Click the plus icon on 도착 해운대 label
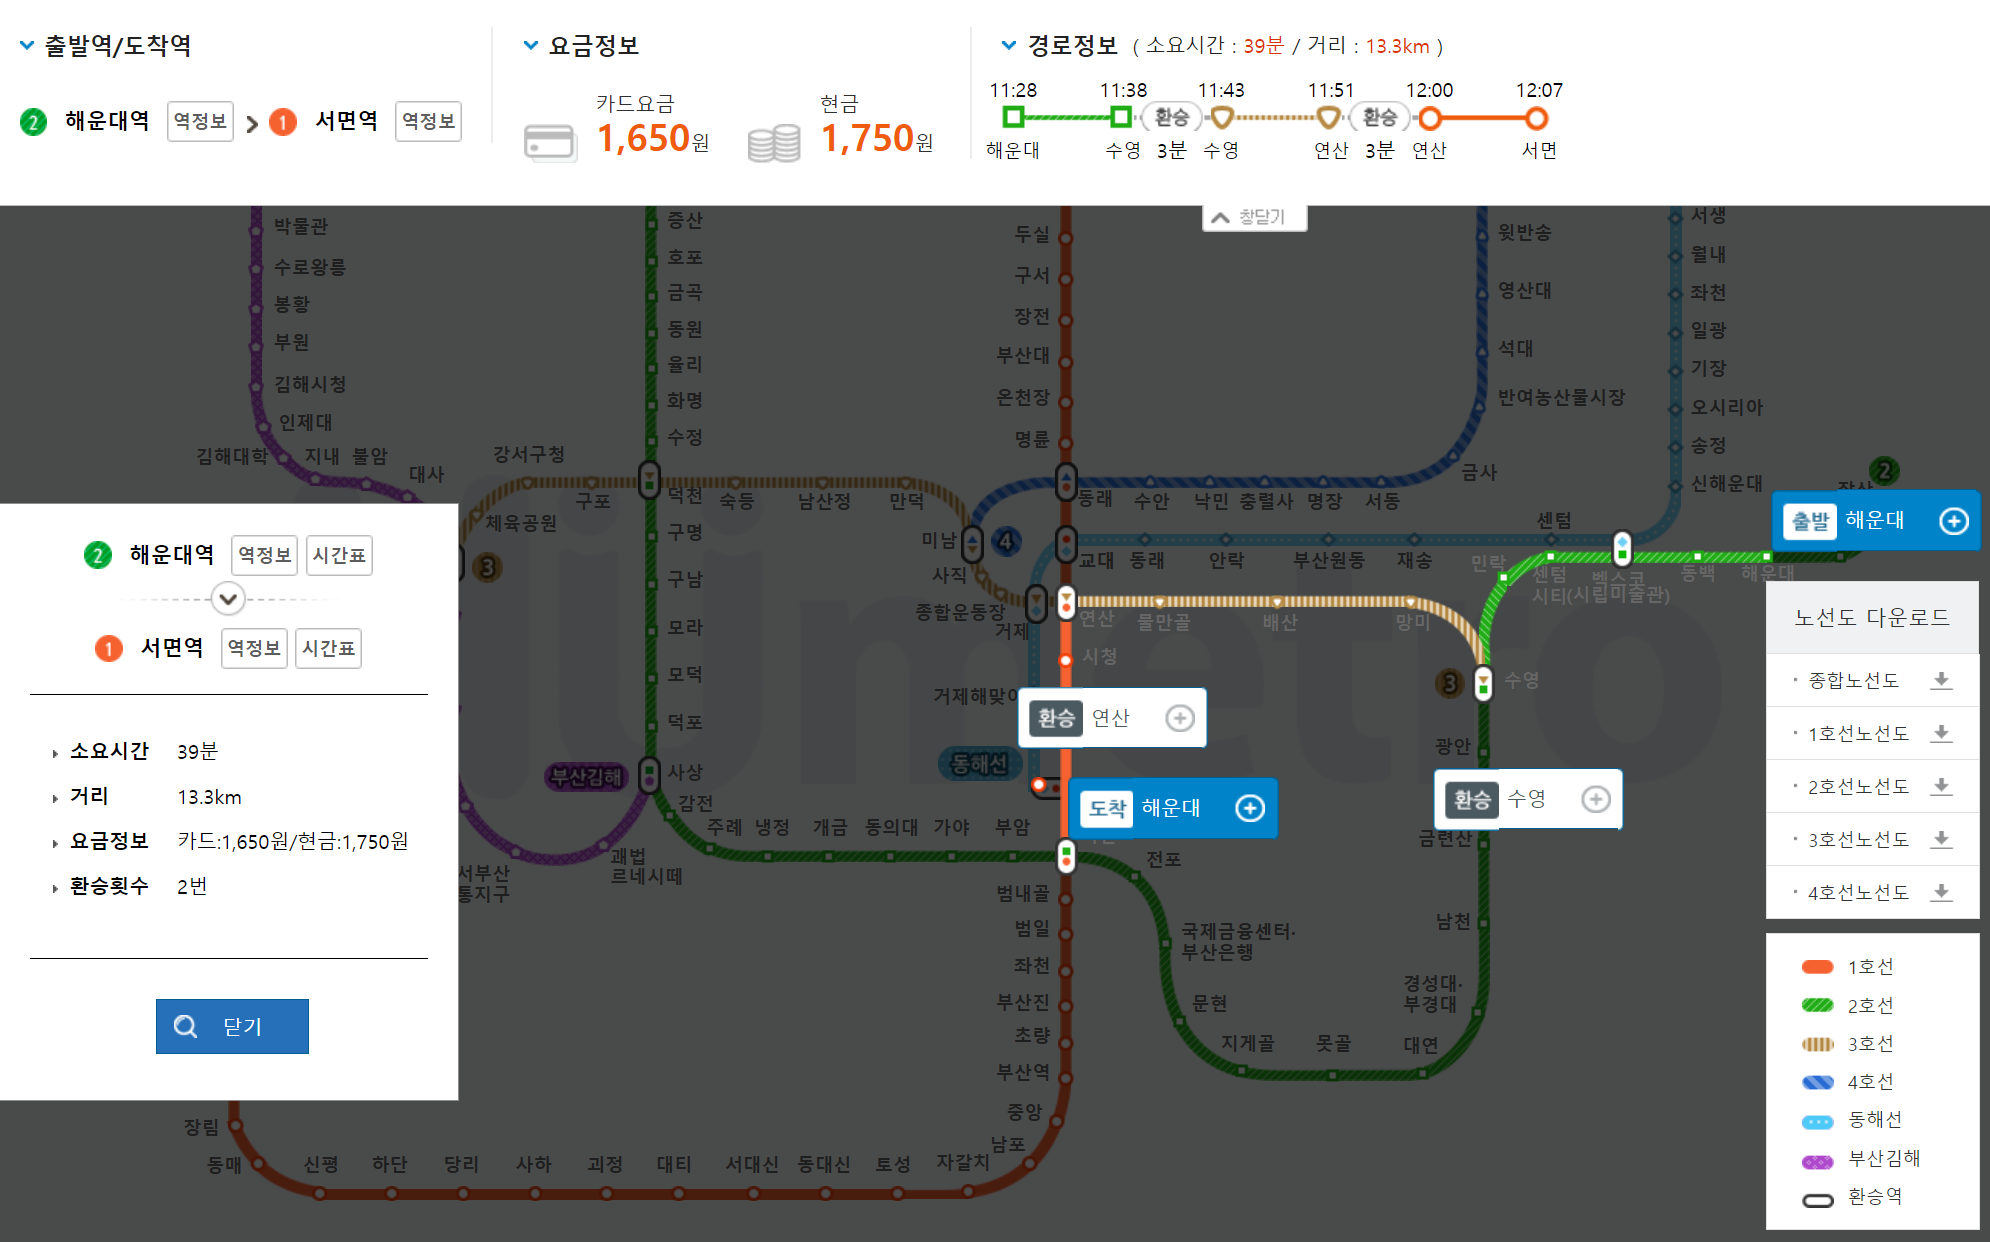 pyautogui.click(x=1250, y=808)
